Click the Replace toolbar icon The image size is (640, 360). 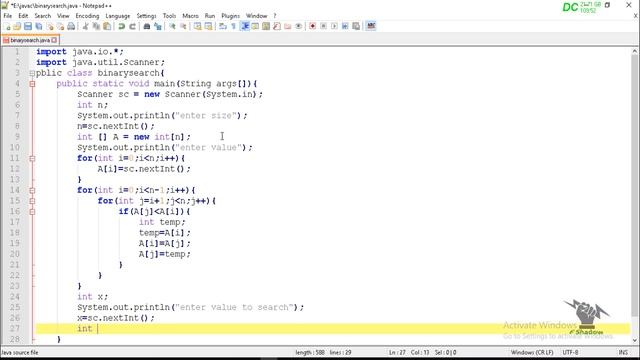[158, 27]
